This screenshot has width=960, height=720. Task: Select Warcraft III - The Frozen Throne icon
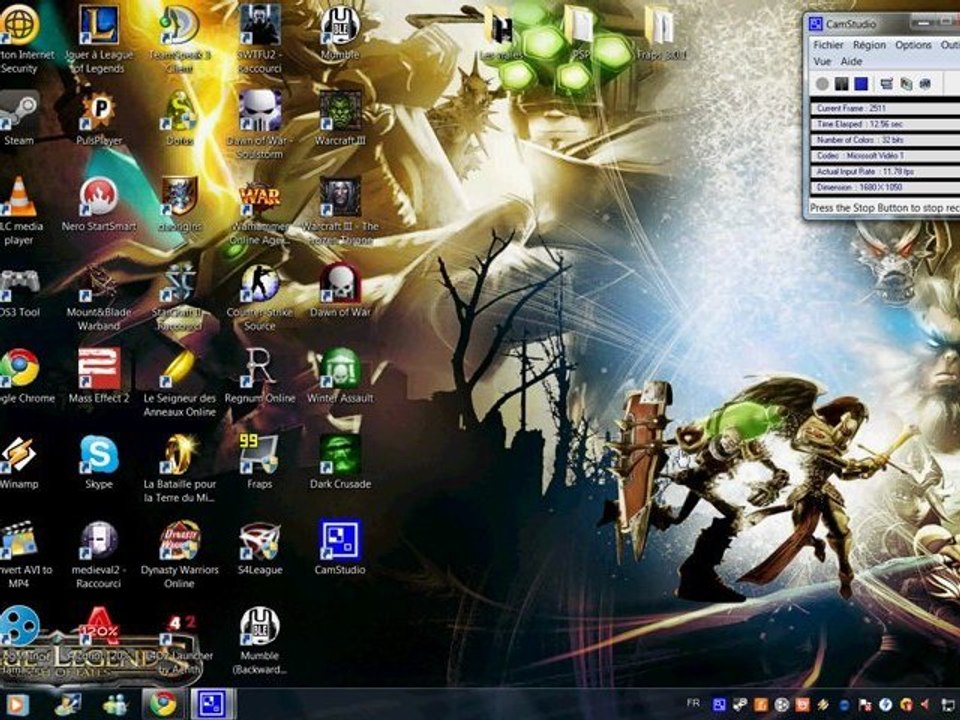(340, 211)
